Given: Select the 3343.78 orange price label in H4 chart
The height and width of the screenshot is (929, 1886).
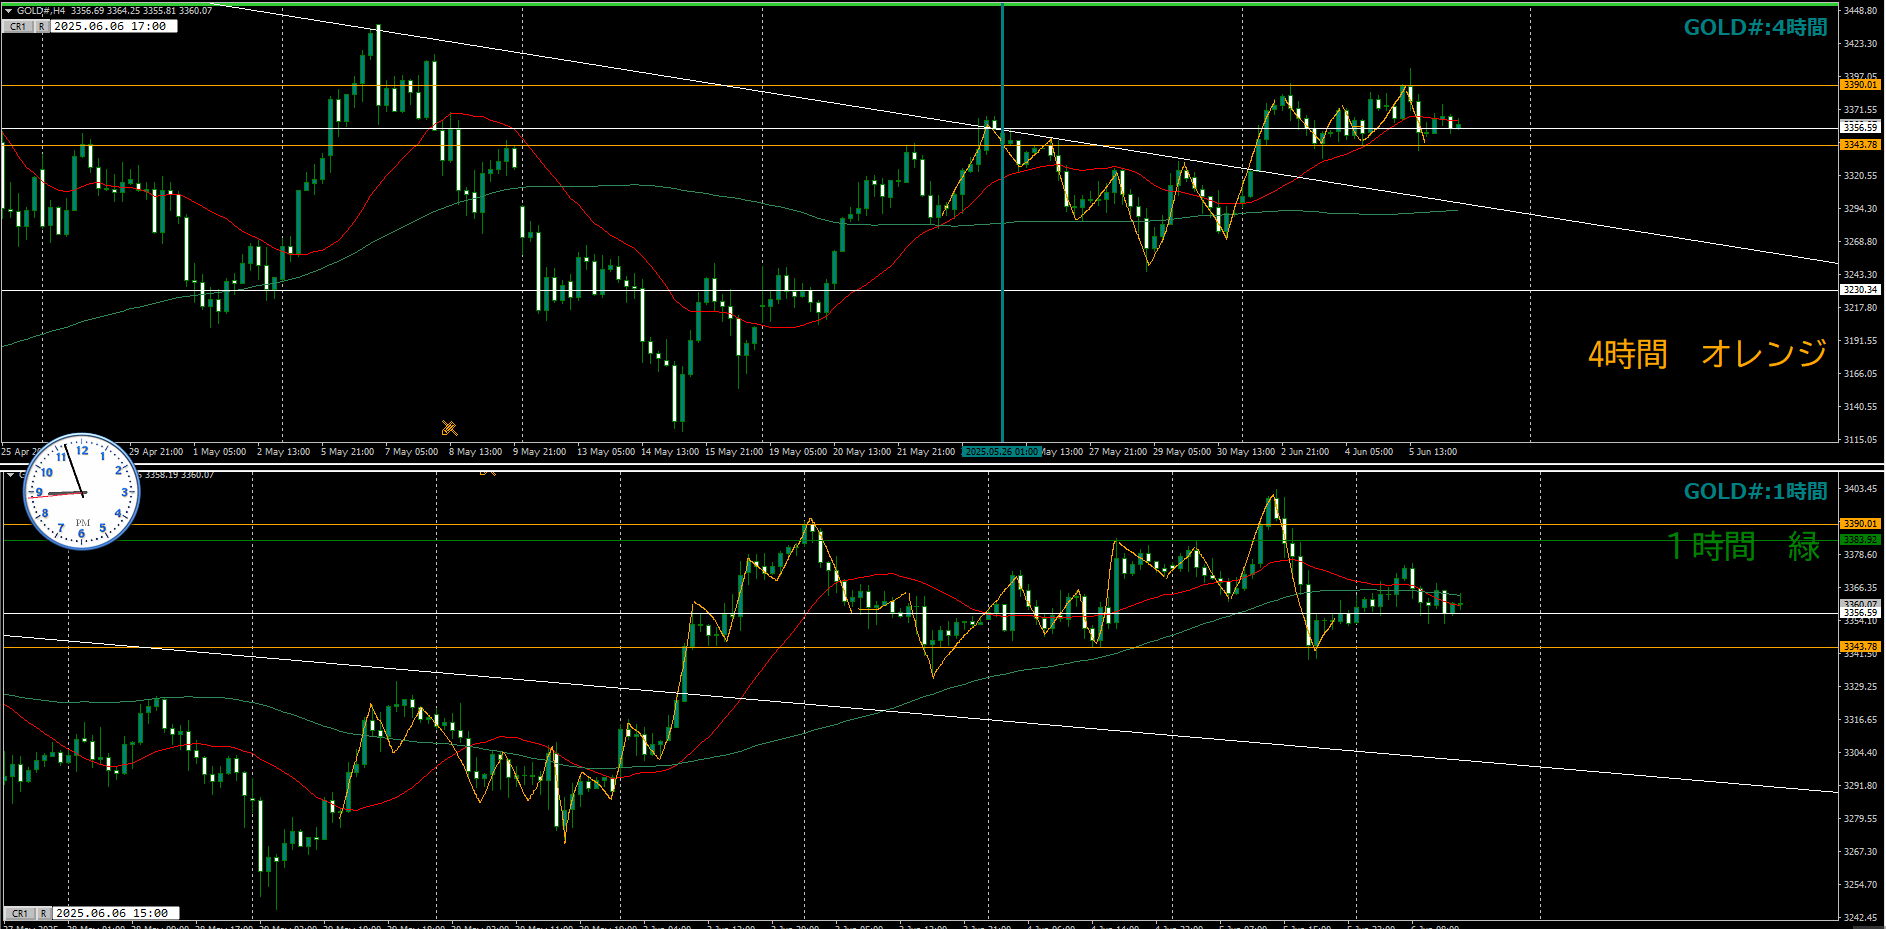Looking at the screenshot, I should [1860, 145].
